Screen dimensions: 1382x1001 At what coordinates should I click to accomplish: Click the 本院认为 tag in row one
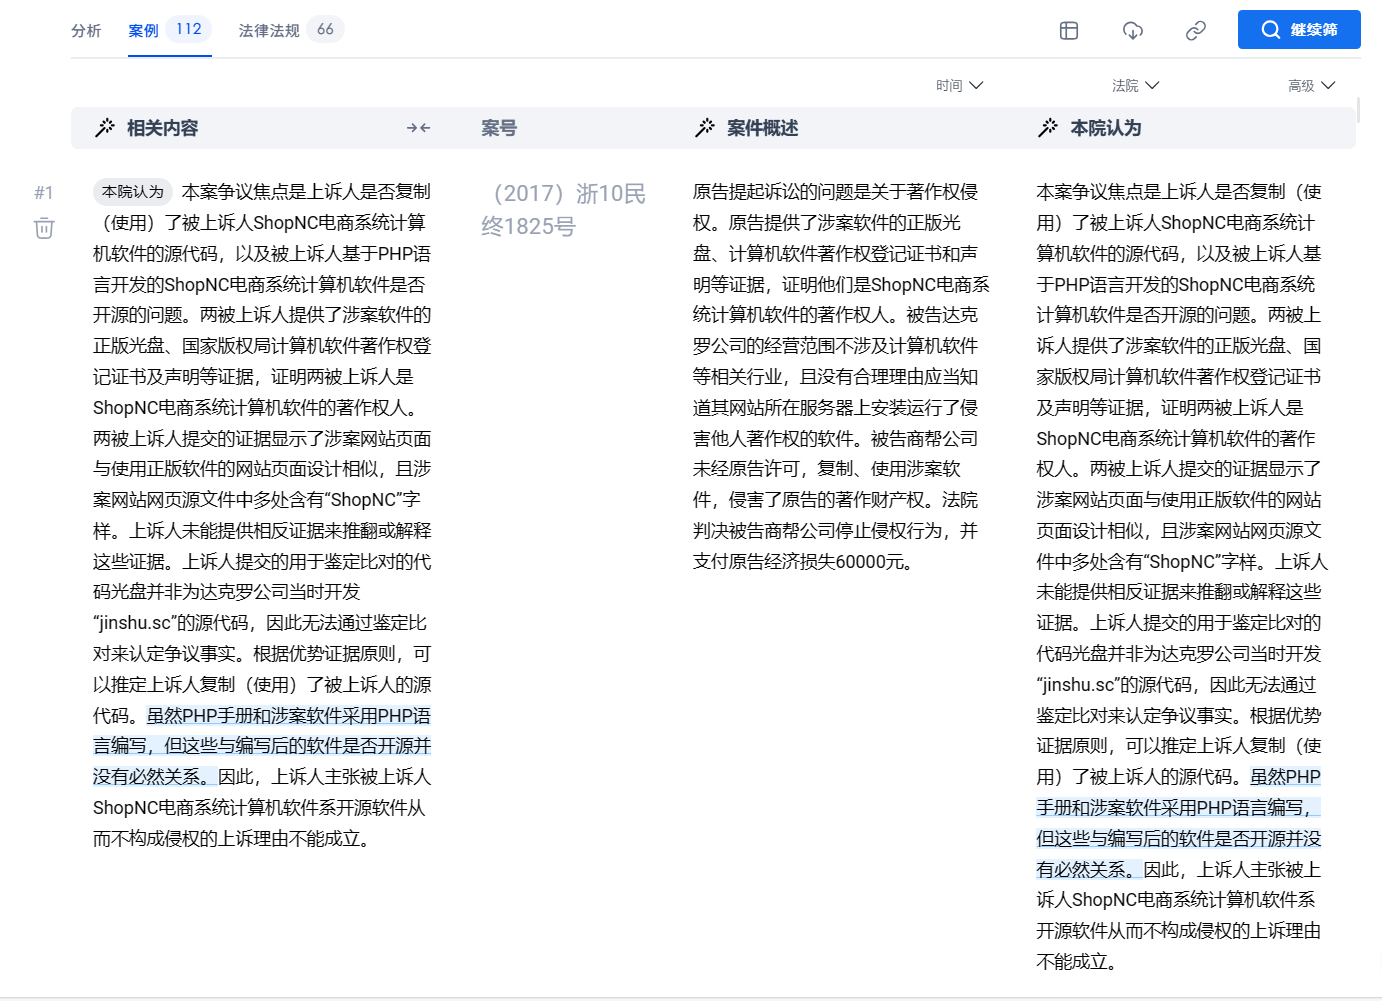(x=133, y=192)
